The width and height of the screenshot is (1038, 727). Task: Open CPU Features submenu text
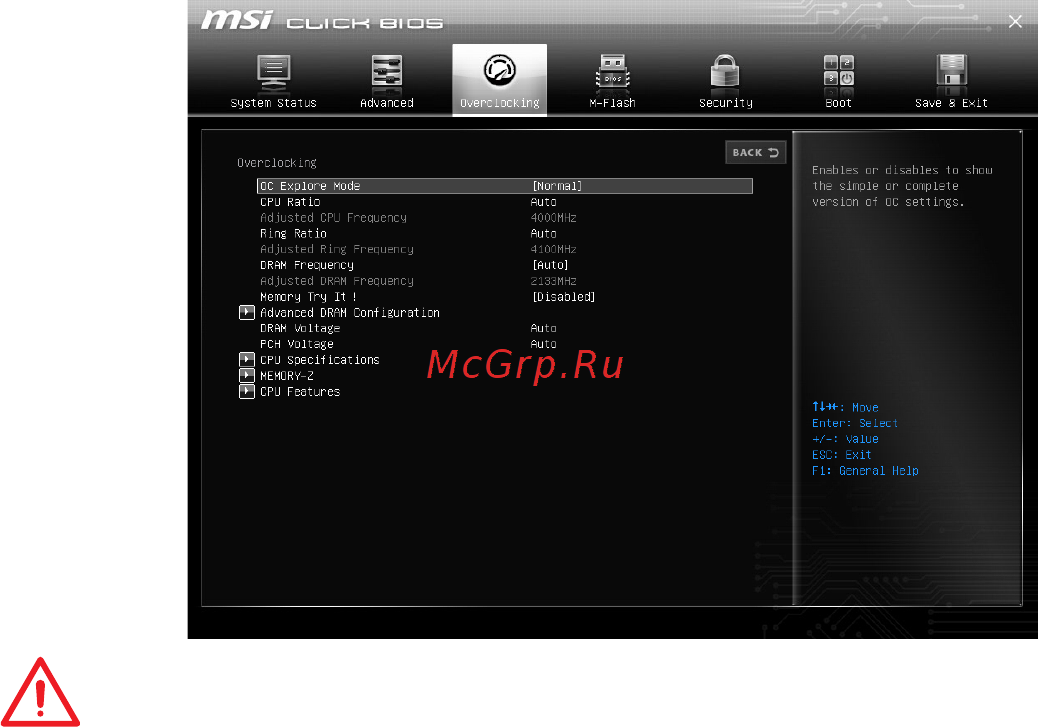pos(300,391)
